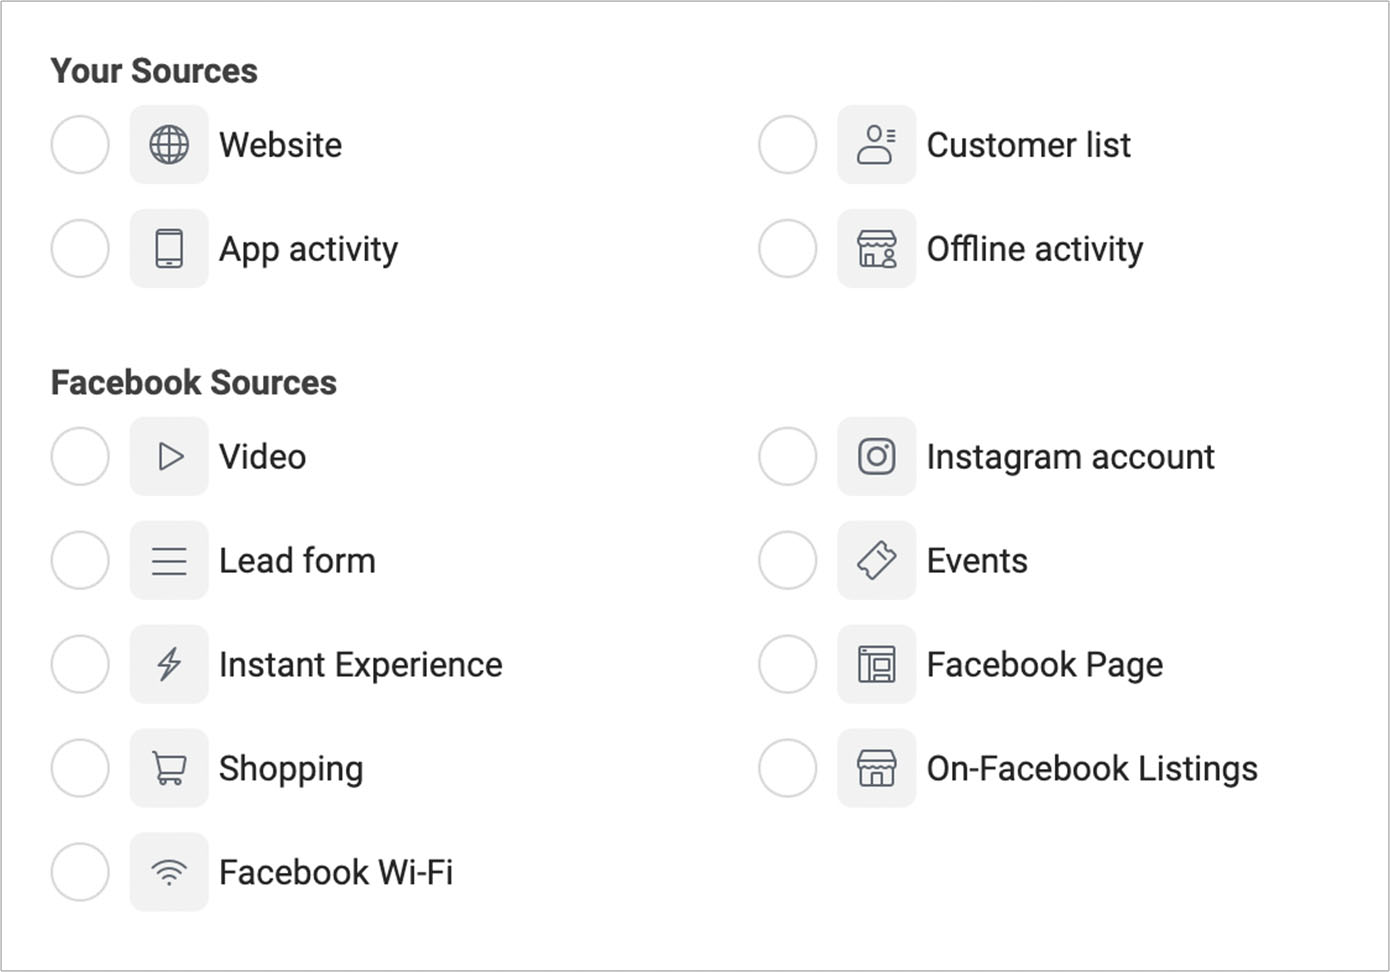Click the Facebook Page browser icon
Screen dimensions: 1390x972
pos(876,664)
